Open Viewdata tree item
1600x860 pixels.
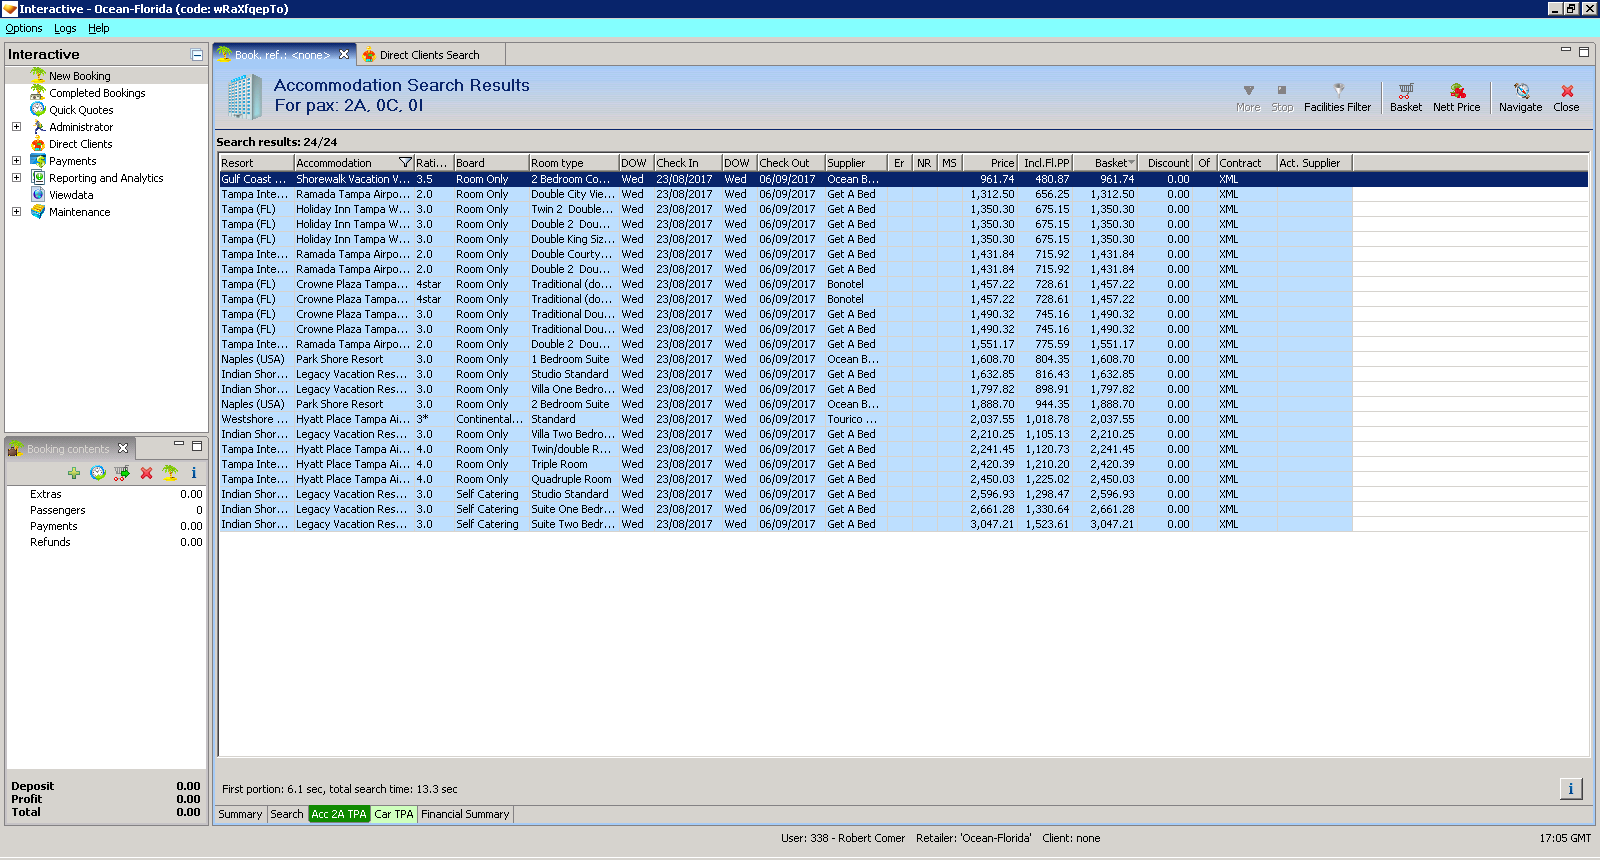tap(71, 195)
